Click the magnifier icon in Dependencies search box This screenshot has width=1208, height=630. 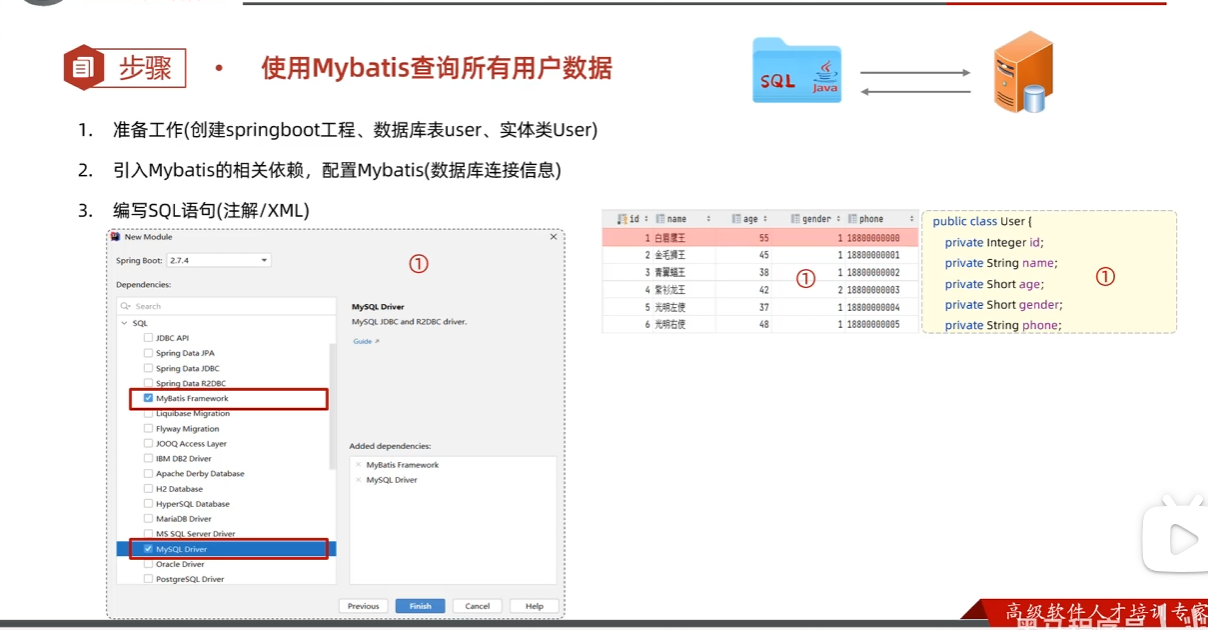(124, 304)
